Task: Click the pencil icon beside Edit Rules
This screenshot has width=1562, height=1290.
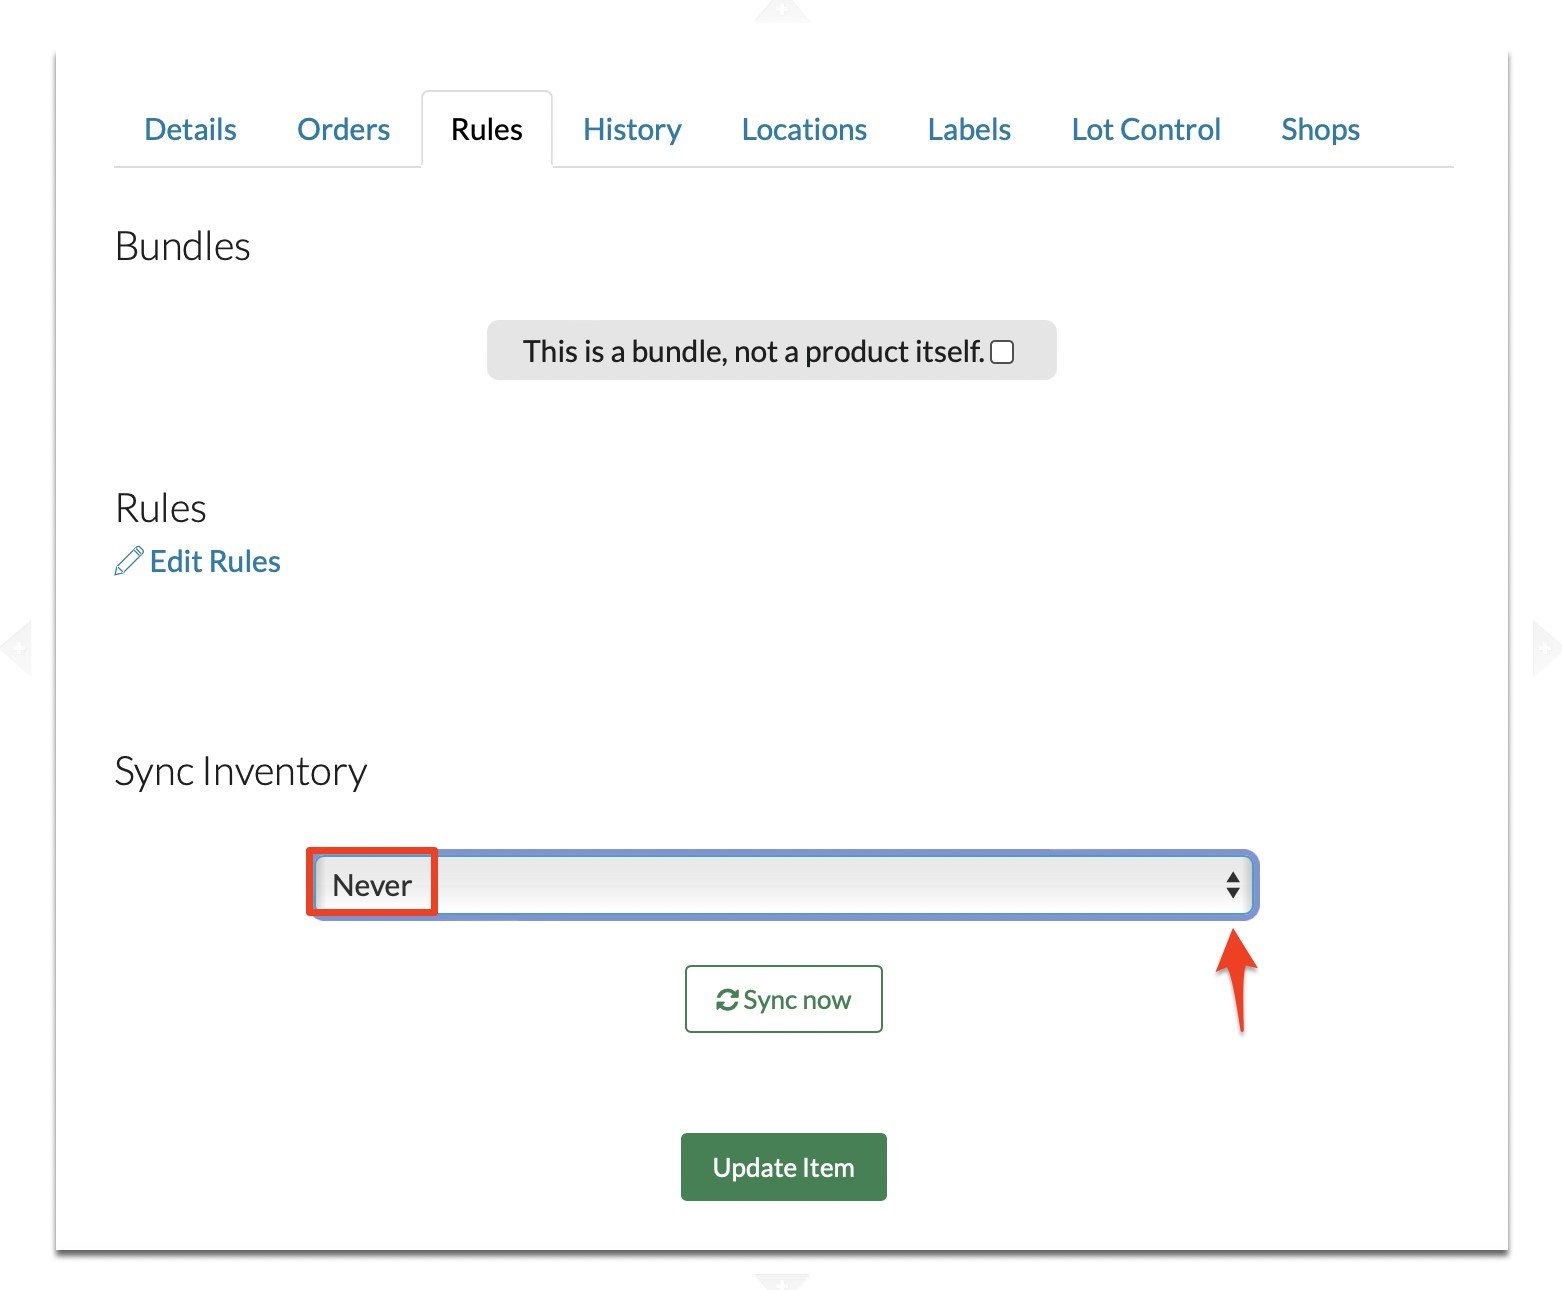Action: tap(128, 561)
